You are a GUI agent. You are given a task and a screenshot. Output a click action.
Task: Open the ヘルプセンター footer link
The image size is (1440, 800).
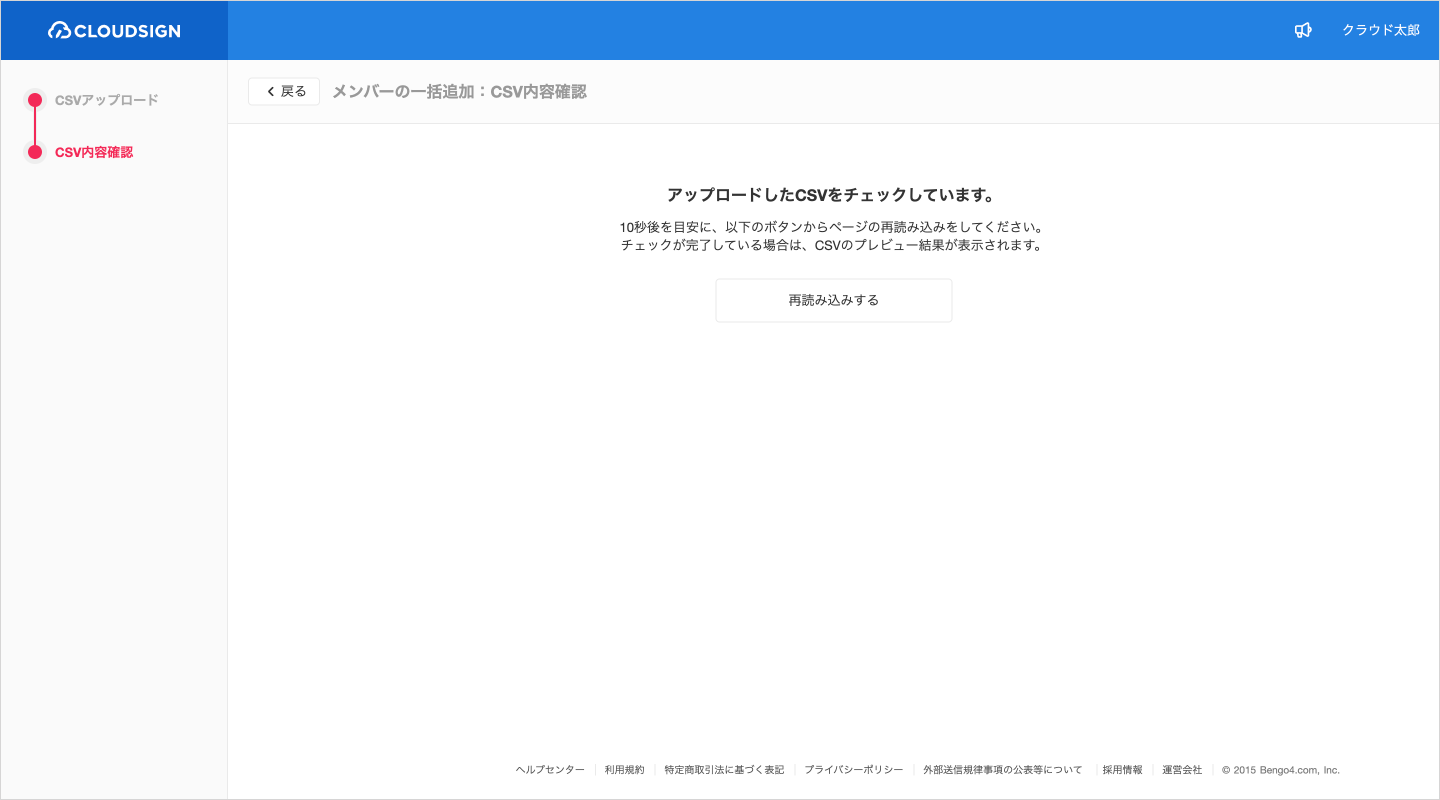550,770
